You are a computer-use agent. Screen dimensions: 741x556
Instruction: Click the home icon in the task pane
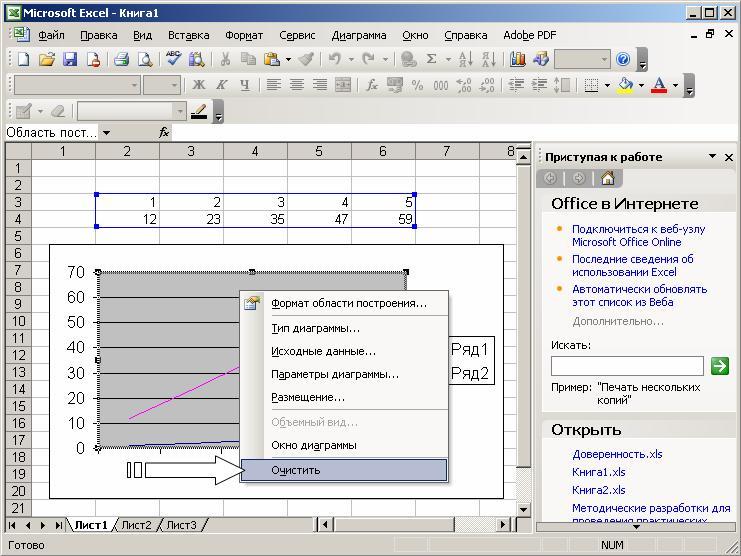pos(607,178)
